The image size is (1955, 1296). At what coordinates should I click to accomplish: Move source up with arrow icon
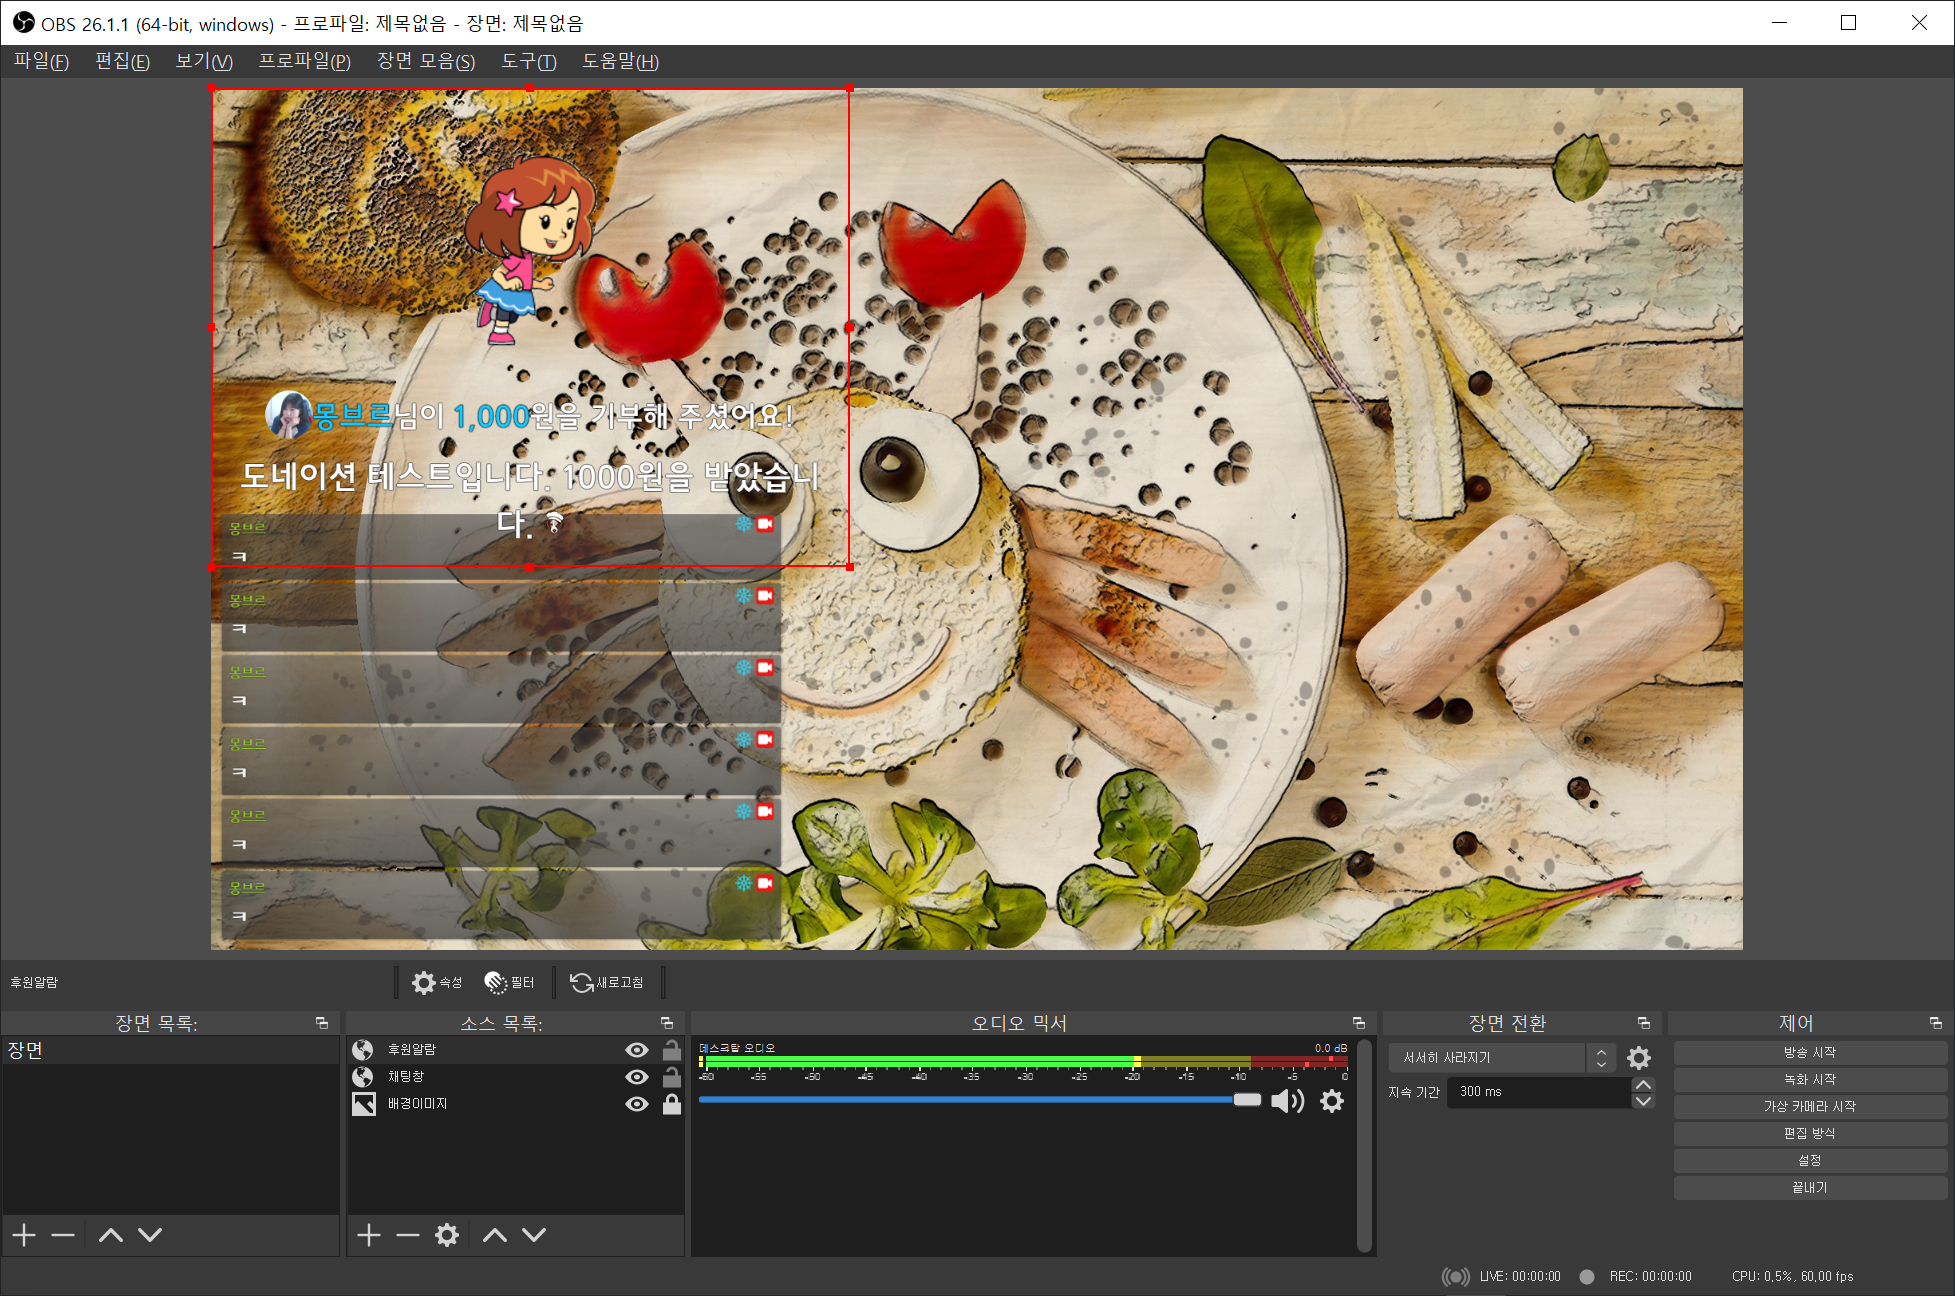click(495, 1235)
